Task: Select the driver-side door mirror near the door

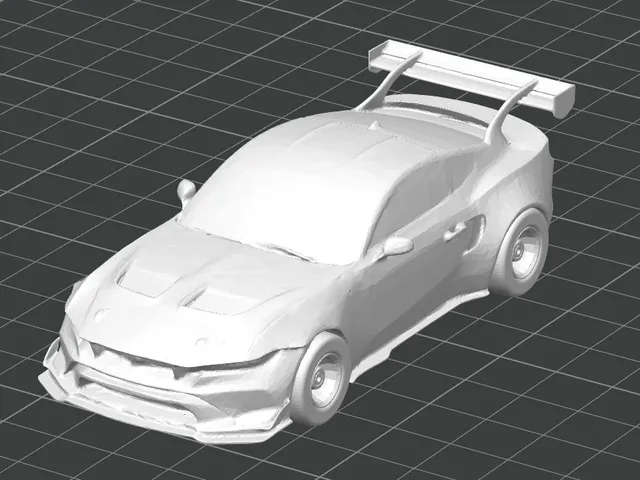Action: pyautogui.click(x=396, y=246)
